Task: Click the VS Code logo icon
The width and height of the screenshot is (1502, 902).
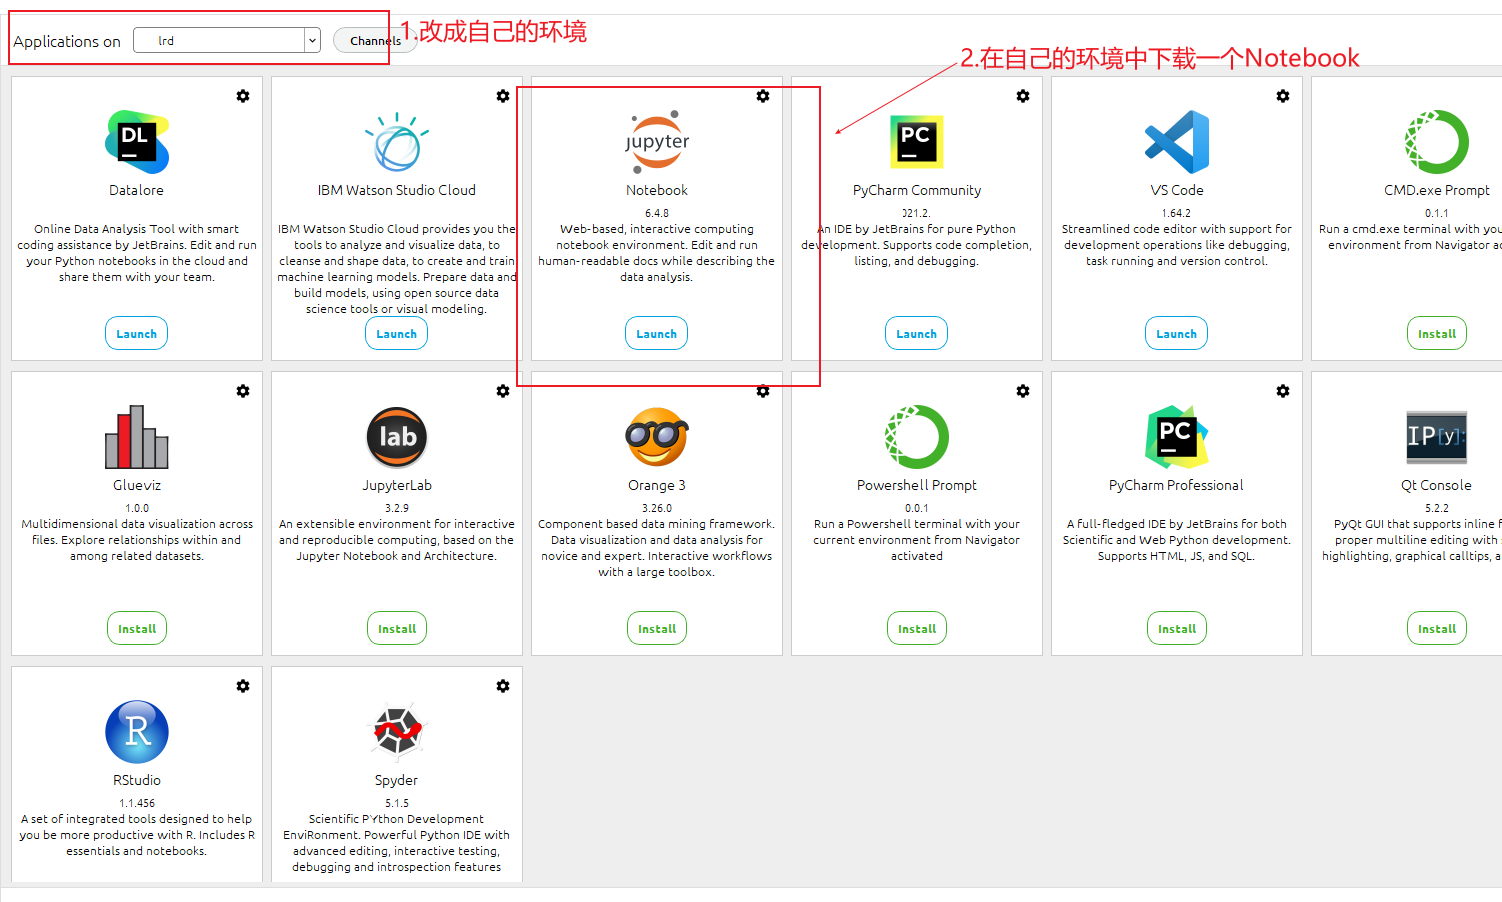Action: pyautogui.click(x=1177, y=142)
